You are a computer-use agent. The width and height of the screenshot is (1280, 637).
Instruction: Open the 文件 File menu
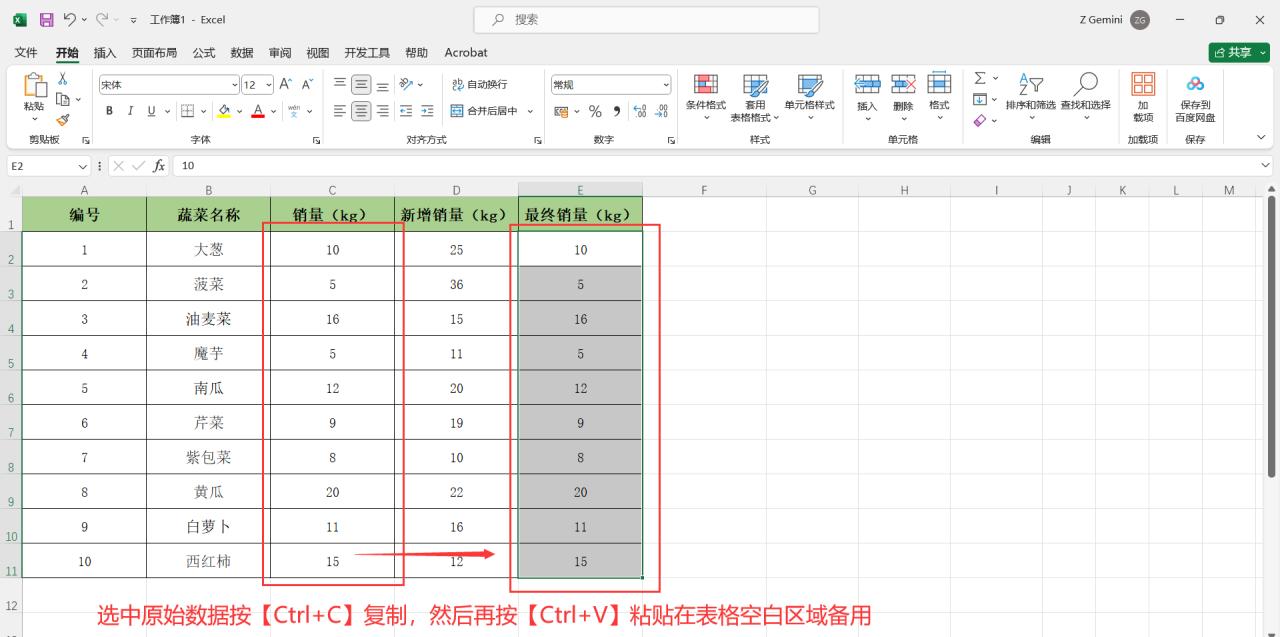[x=26, y=52]
